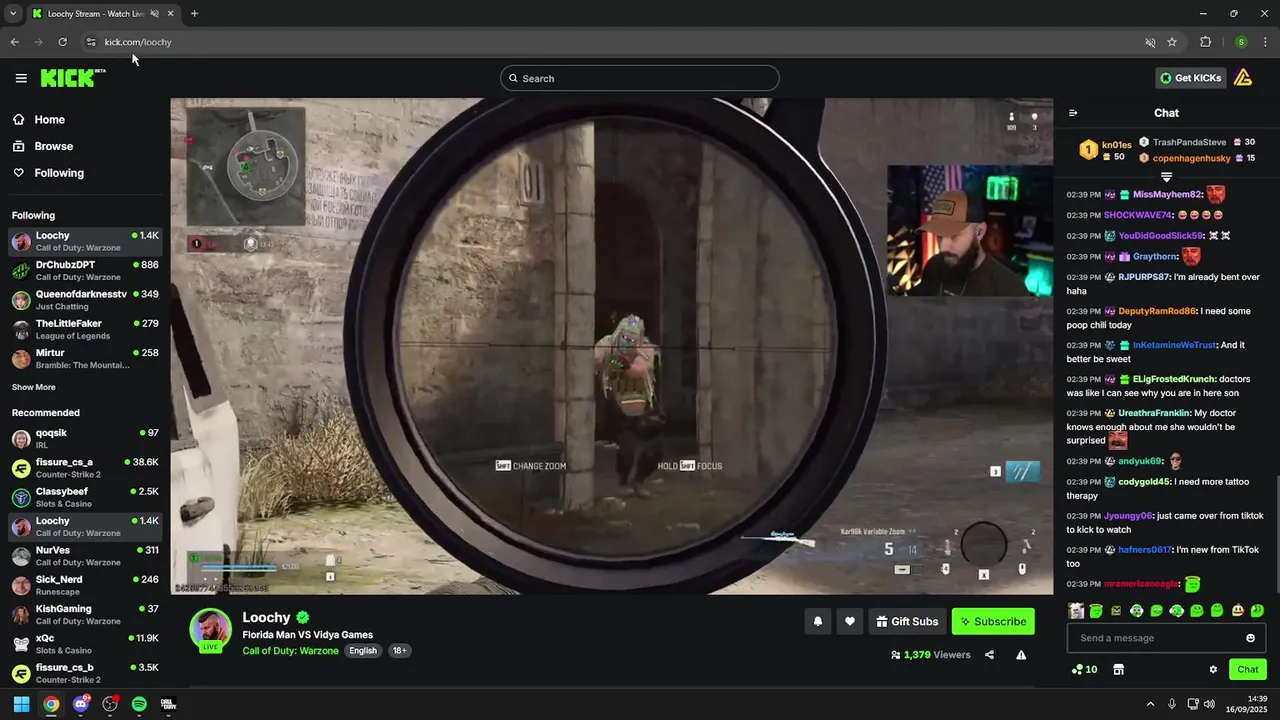Open Discord from the taskbar
The height and width of the screenshot is (720, 1280).
click(81, 704)
